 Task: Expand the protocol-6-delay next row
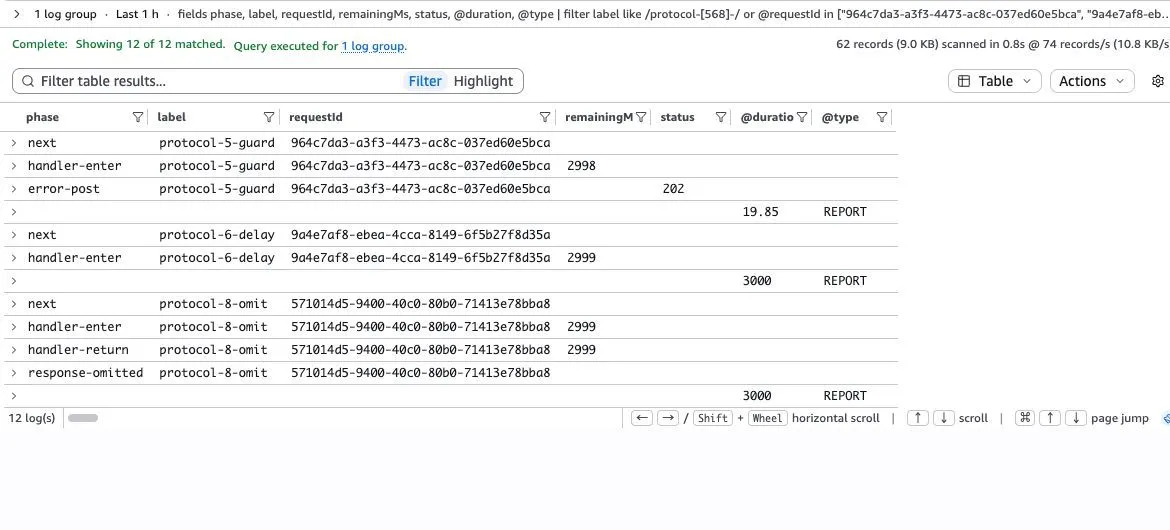(x=13, y=235)
